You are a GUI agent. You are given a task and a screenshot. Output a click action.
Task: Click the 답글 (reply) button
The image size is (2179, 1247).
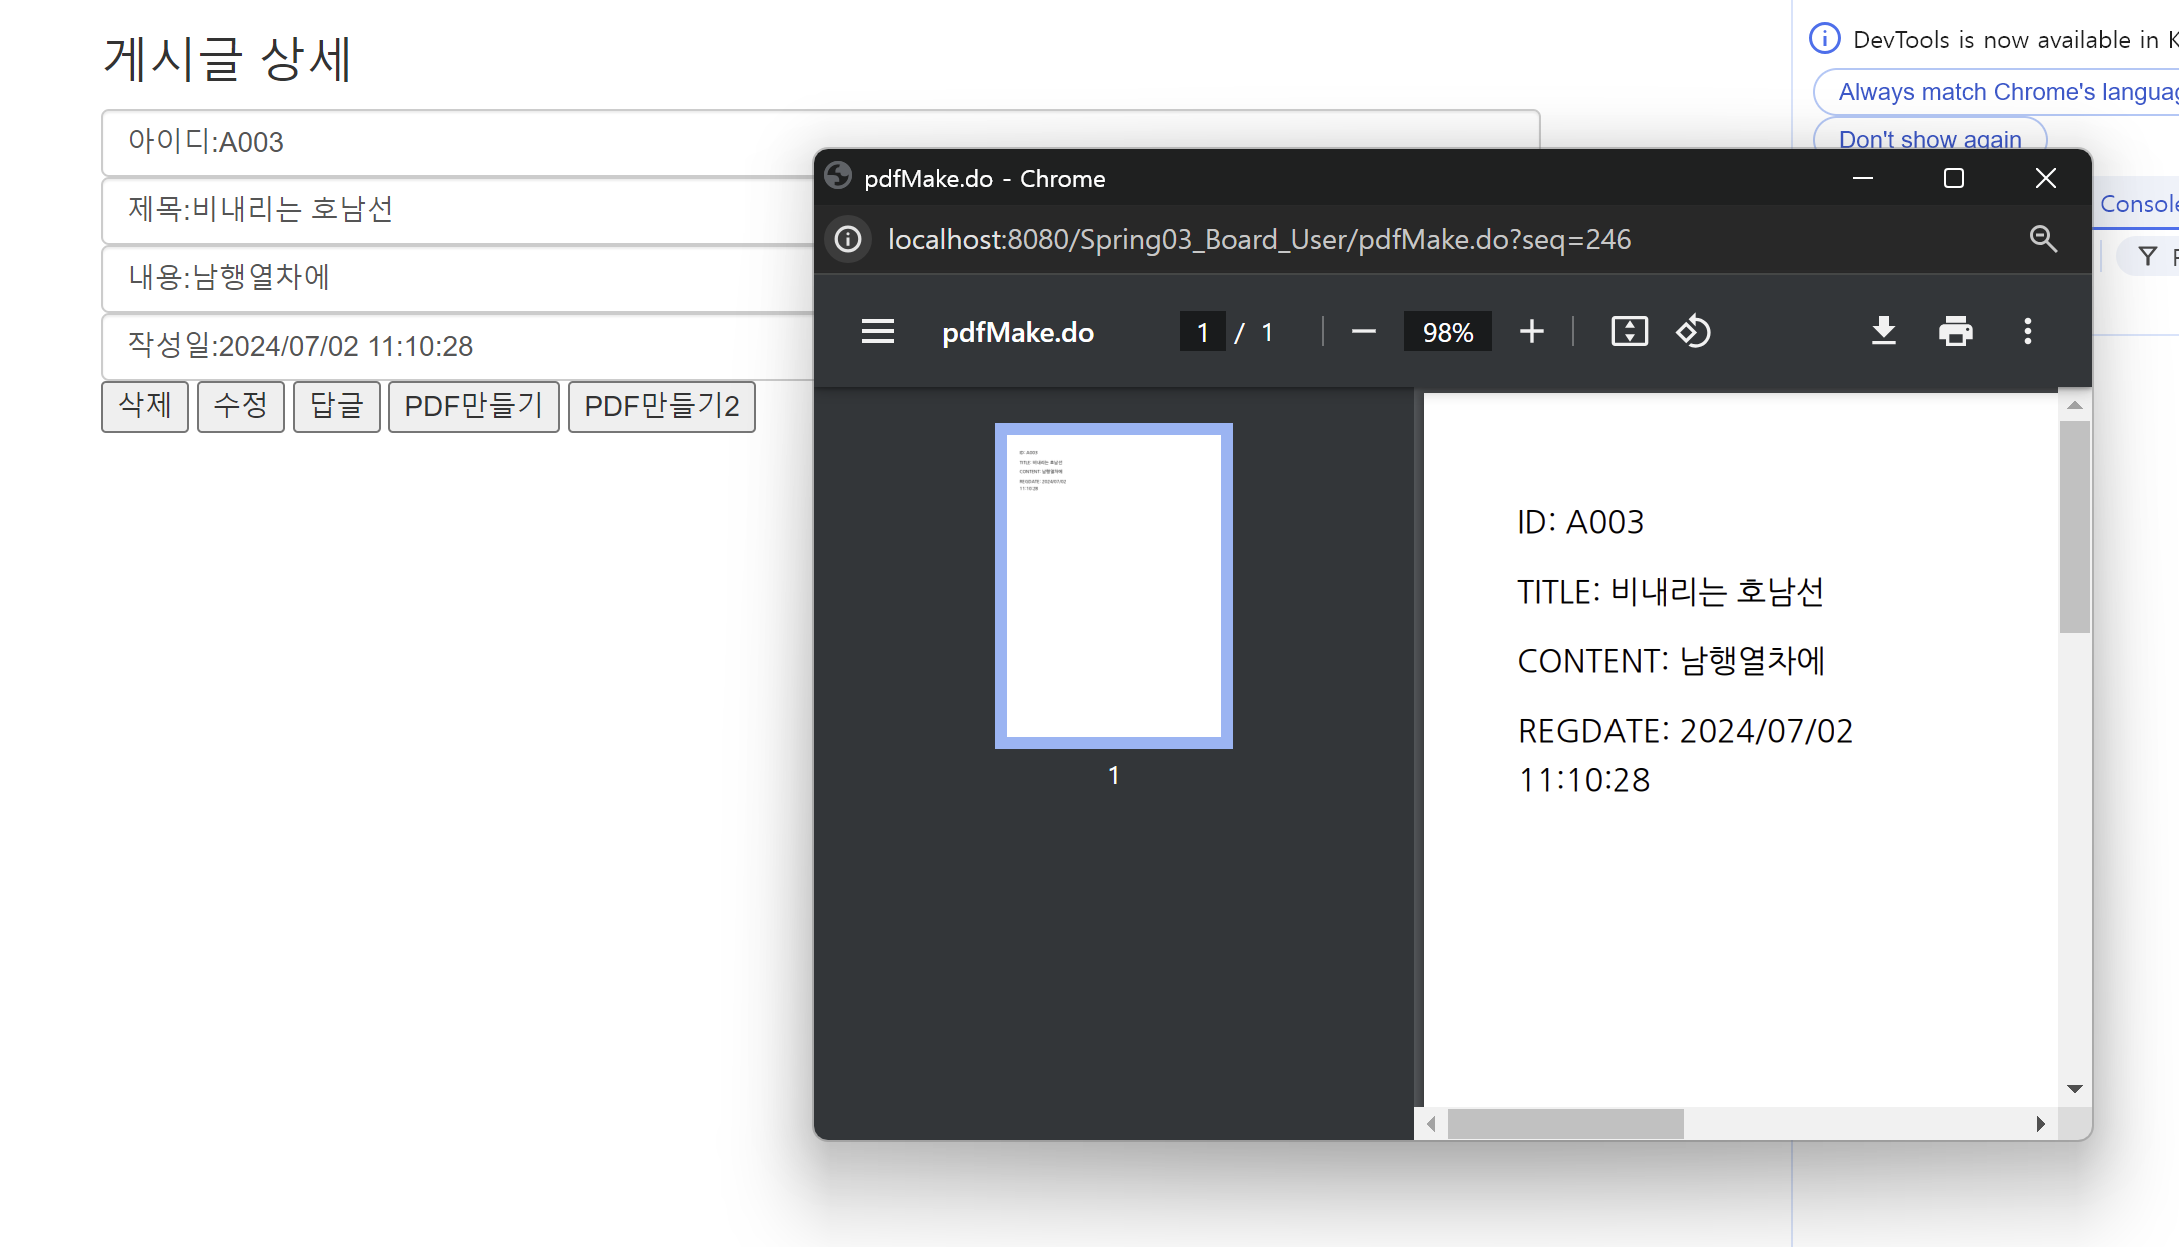click(x=337, y=406)
